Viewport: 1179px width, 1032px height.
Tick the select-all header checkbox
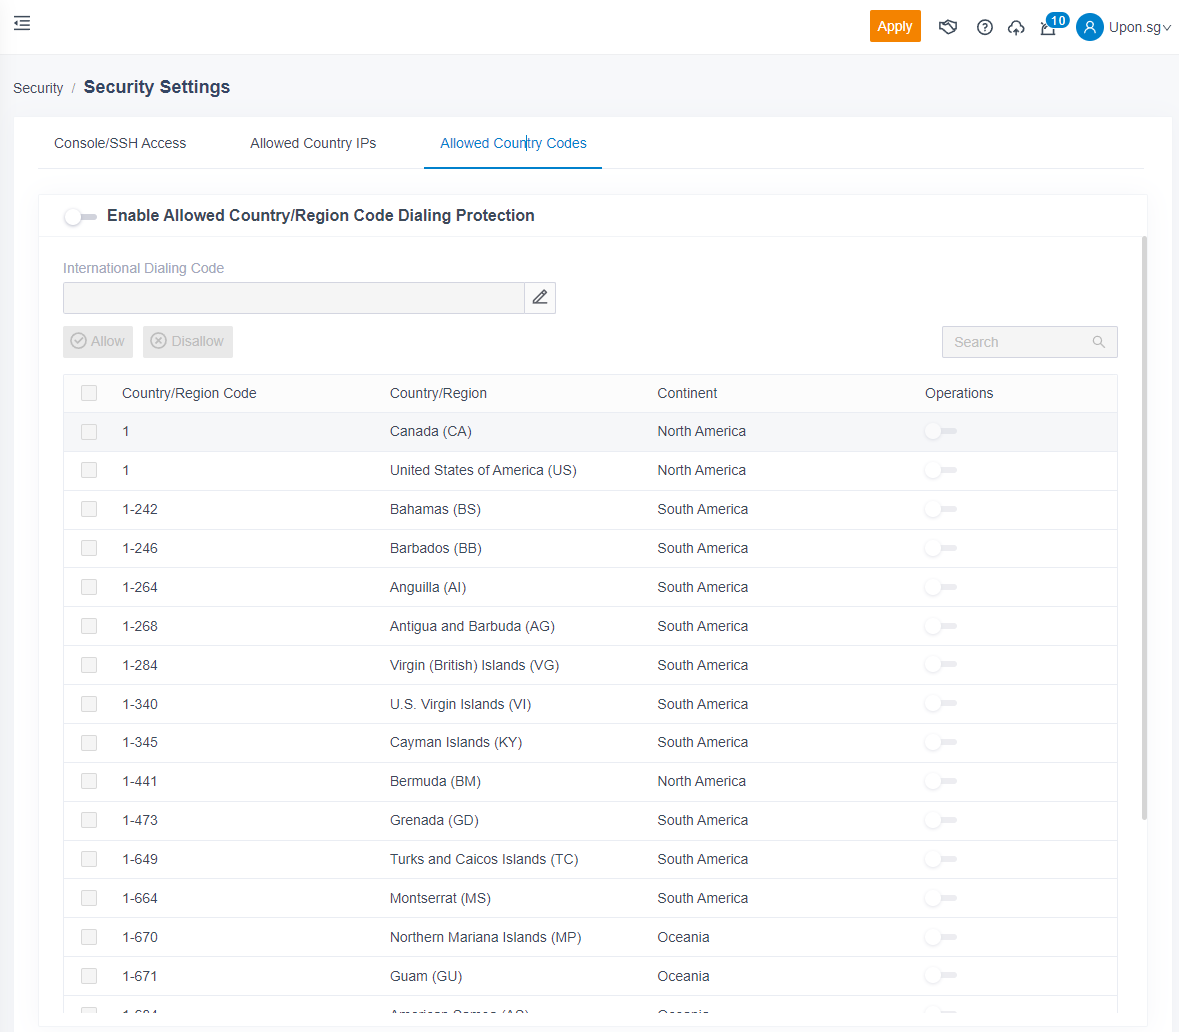(89, 393)
